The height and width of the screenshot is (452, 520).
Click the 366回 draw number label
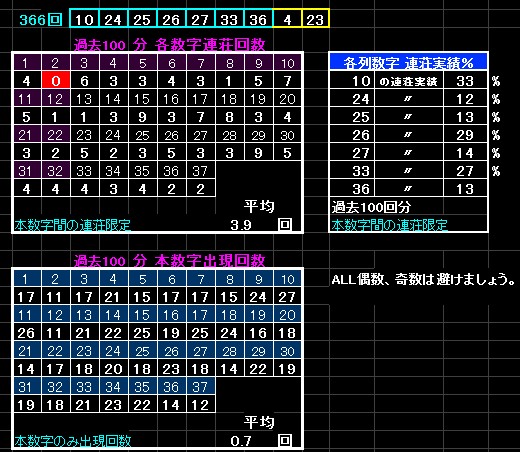coord(41,20)
